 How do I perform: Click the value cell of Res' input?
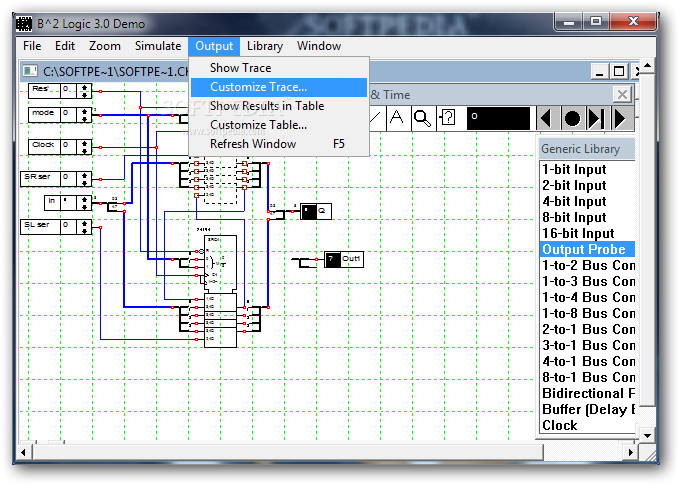pos(68,91)
